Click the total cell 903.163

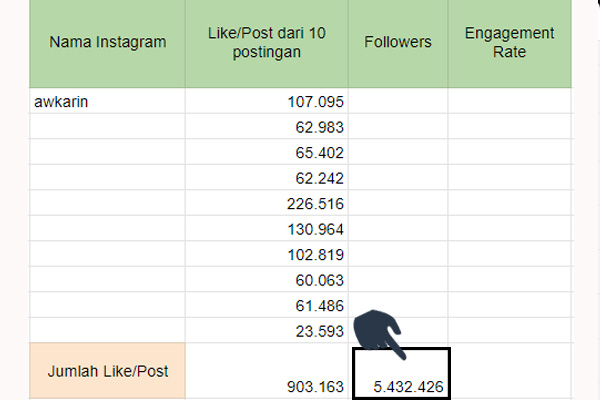(267, 371)
